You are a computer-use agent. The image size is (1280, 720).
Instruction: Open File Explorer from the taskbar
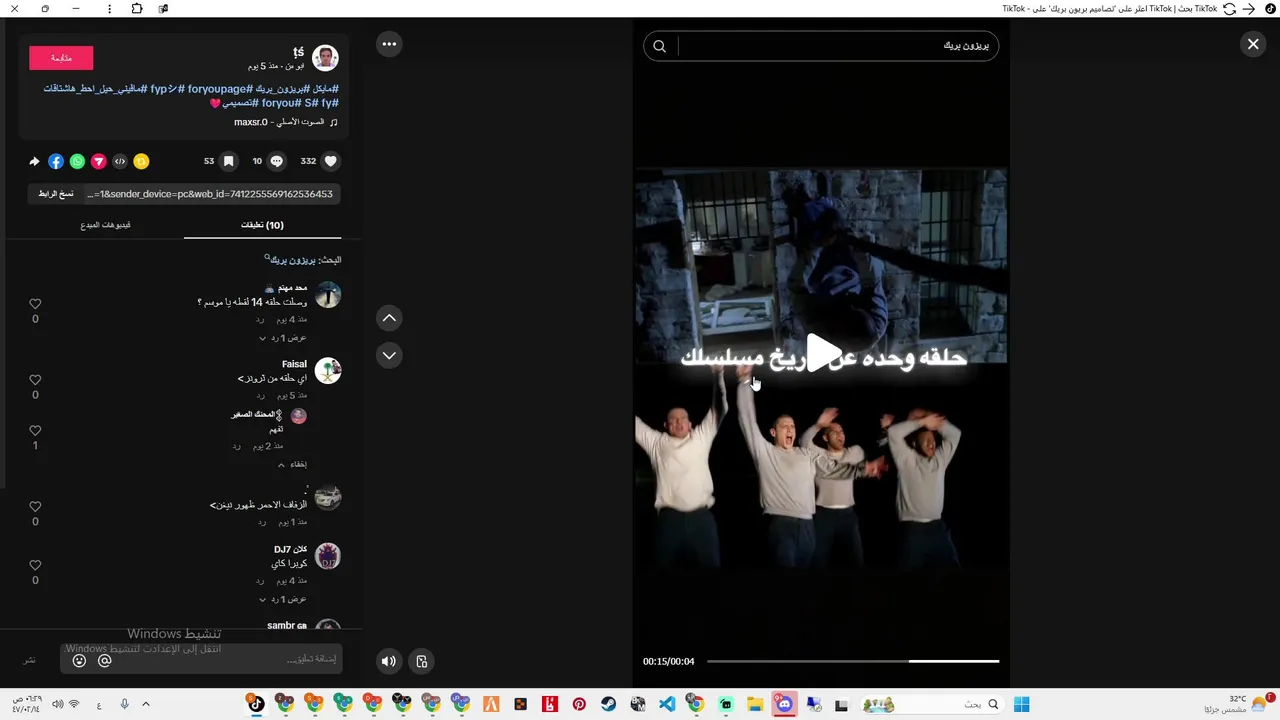pos(755,705)
